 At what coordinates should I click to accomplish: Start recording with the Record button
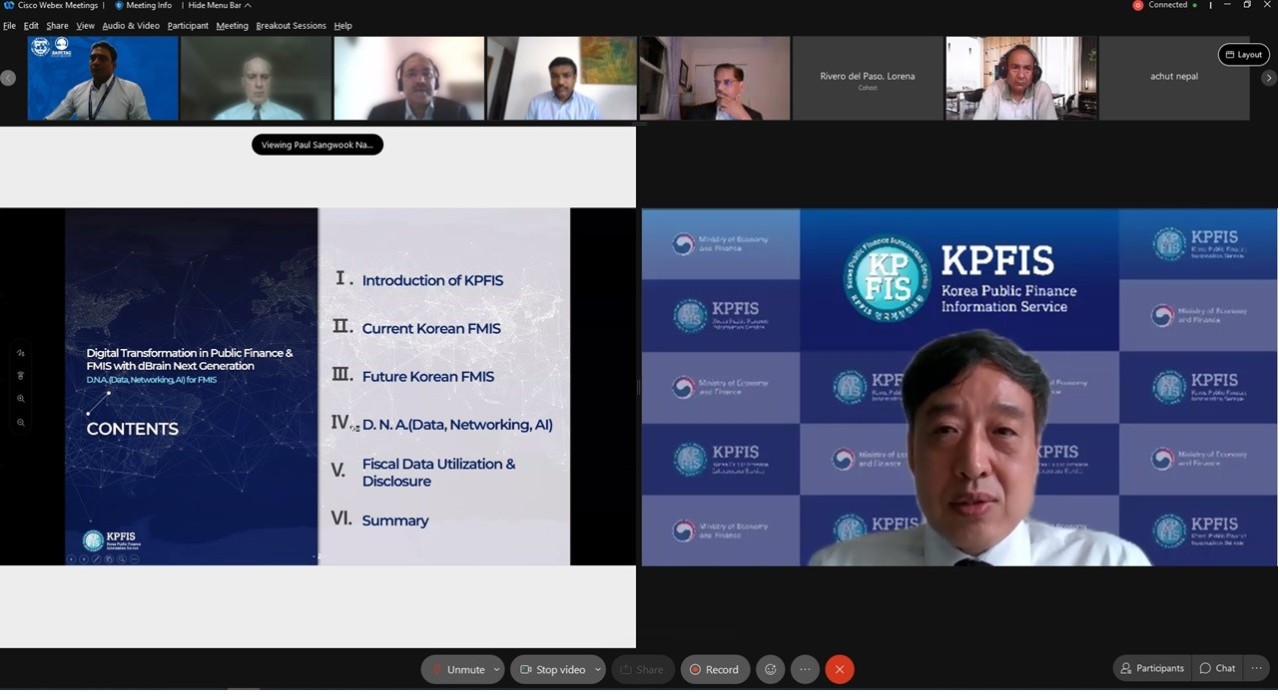pyautogui.click(x=714, y=669)
